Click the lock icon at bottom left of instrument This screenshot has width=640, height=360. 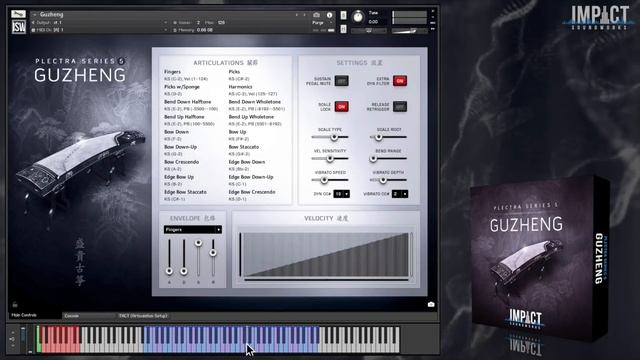15,304
